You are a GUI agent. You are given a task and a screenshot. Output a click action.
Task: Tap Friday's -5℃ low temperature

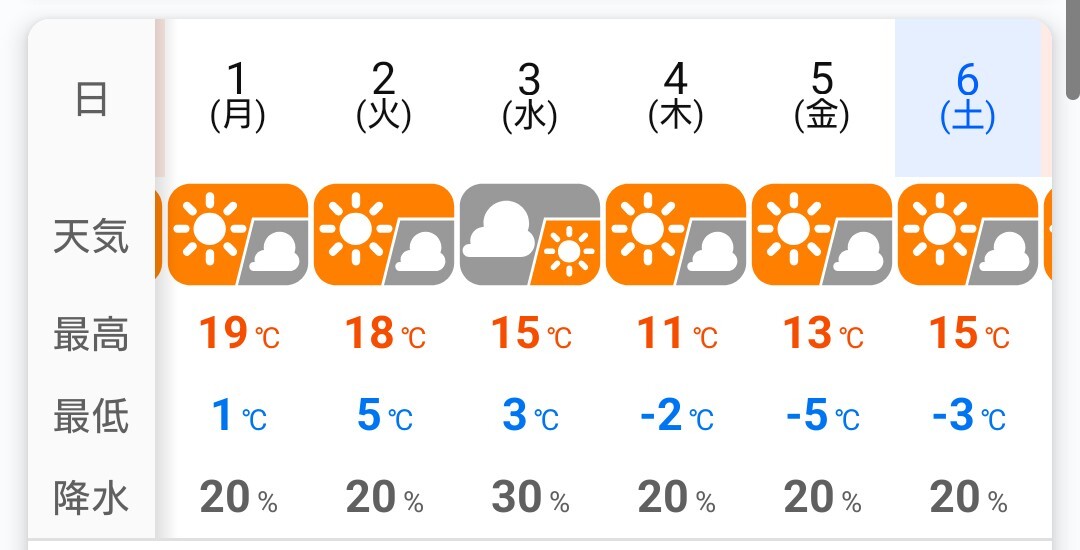(822, 415)
